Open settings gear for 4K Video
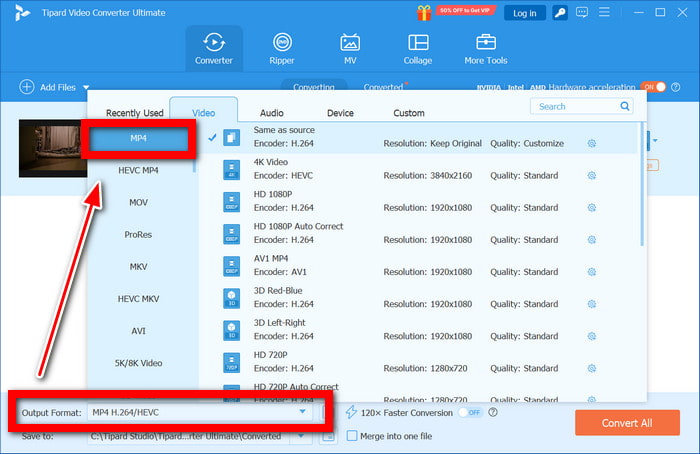Screen dimensions: 700x454 click(592, 175)
